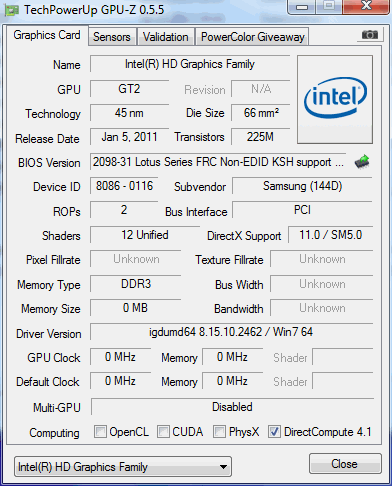This screenshot has width=392, height=486.
Task: Click the BIOS save chip icon
Action: click(x=362, y=162)
